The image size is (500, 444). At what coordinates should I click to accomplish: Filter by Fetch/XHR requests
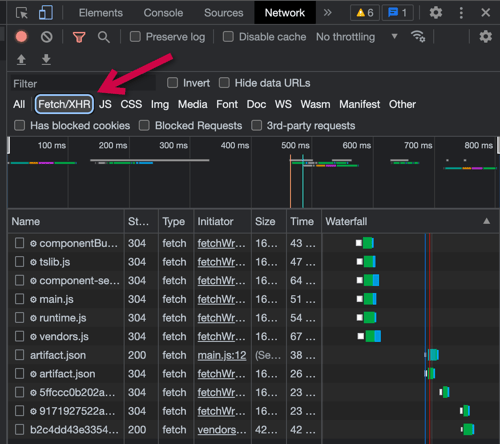[64, 104]
